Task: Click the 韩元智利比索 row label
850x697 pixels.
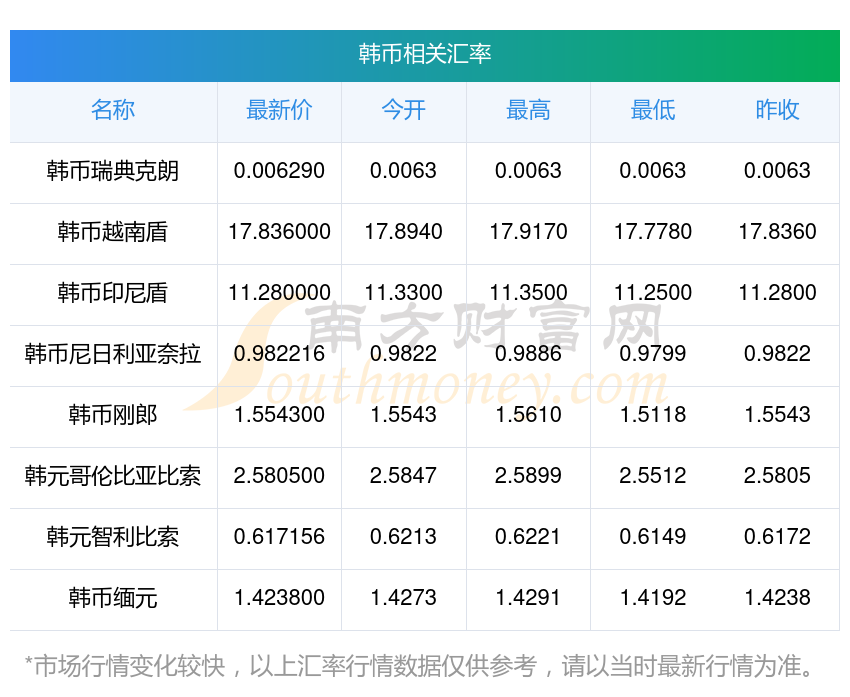Action: pos(113,537)
